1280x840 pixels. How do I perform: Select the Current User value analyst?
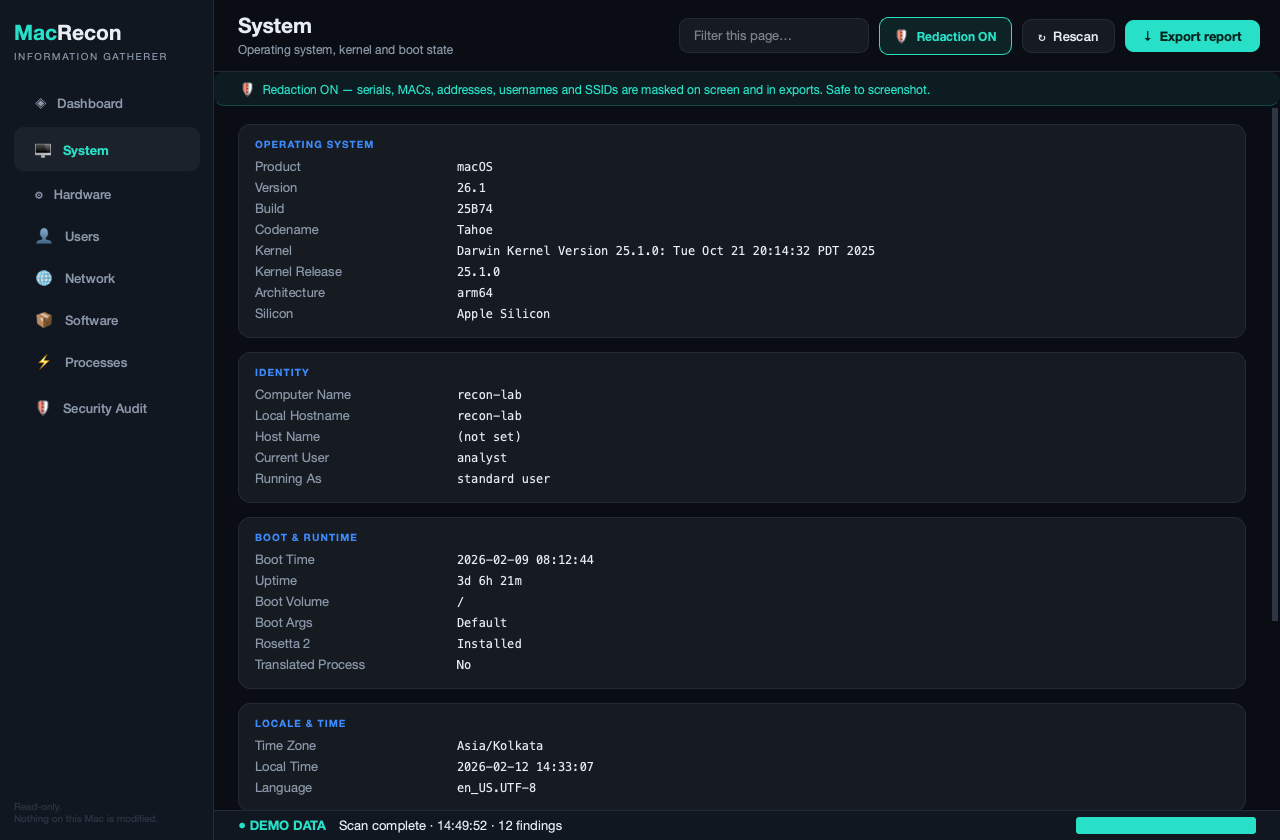[x=482, y=457]
